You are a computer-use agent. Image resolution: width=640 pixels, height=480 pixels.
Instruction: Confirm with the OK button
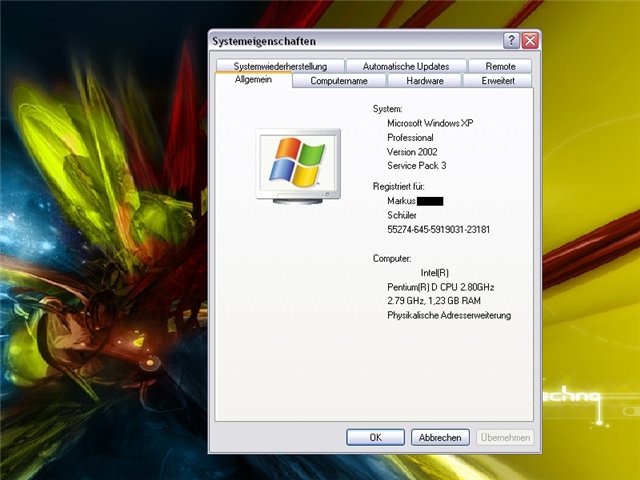(x=376, y=438)
